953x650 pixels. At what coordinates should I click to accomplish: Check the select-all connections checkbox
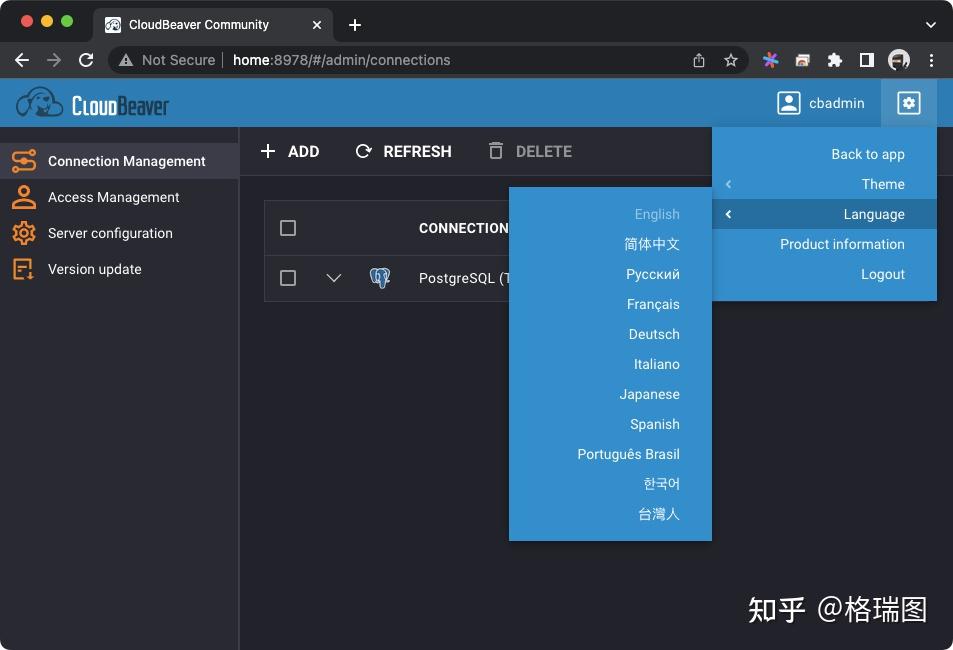288,227
